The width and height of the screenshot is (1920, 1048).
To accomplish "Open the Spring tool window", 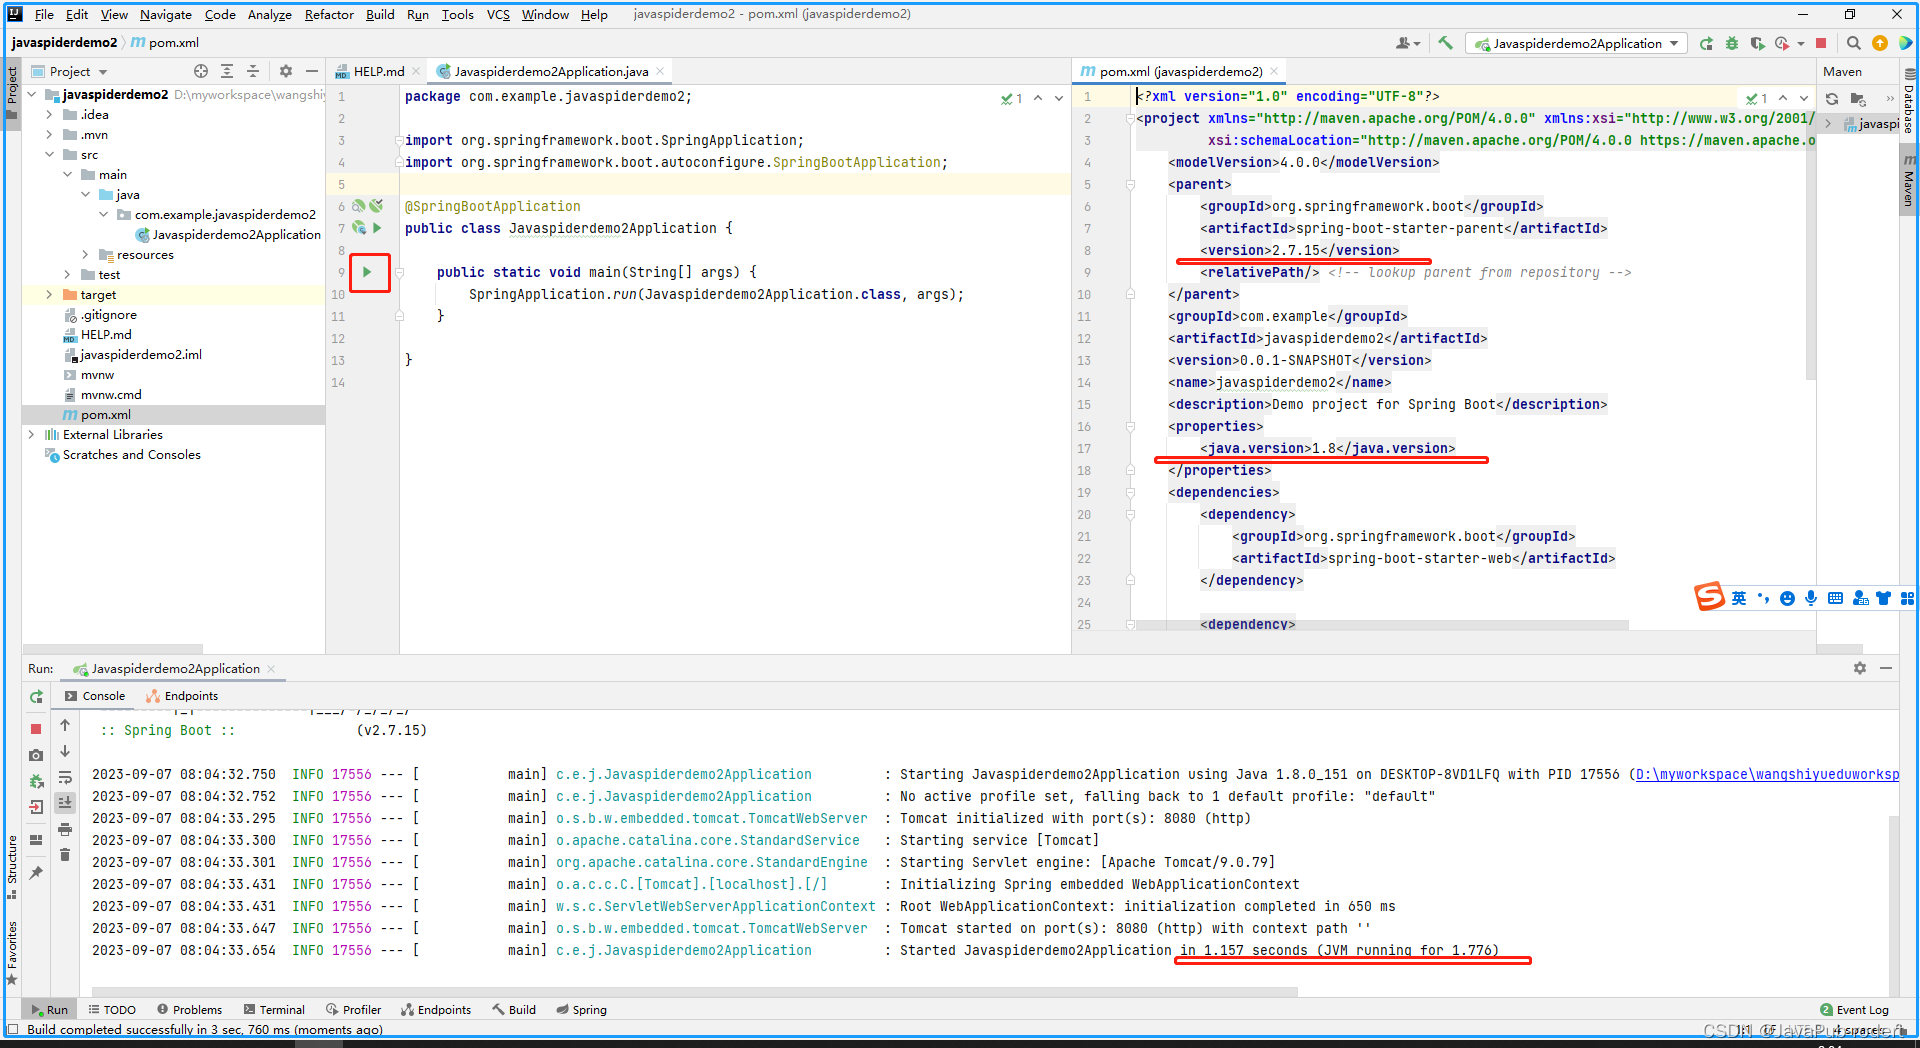I will 582,1010.
